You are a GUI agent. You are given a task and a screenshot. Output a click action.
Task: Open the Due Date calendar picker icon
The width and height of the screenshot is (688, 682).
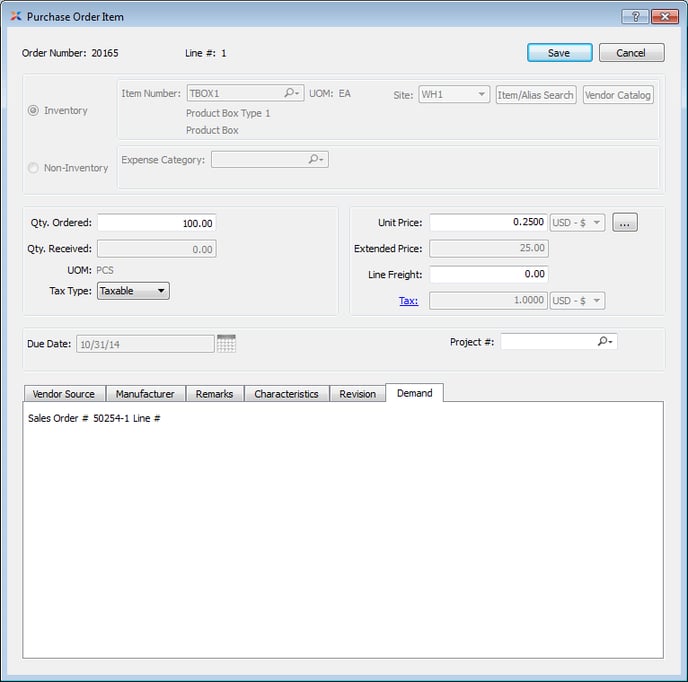(x=226, y=343)
